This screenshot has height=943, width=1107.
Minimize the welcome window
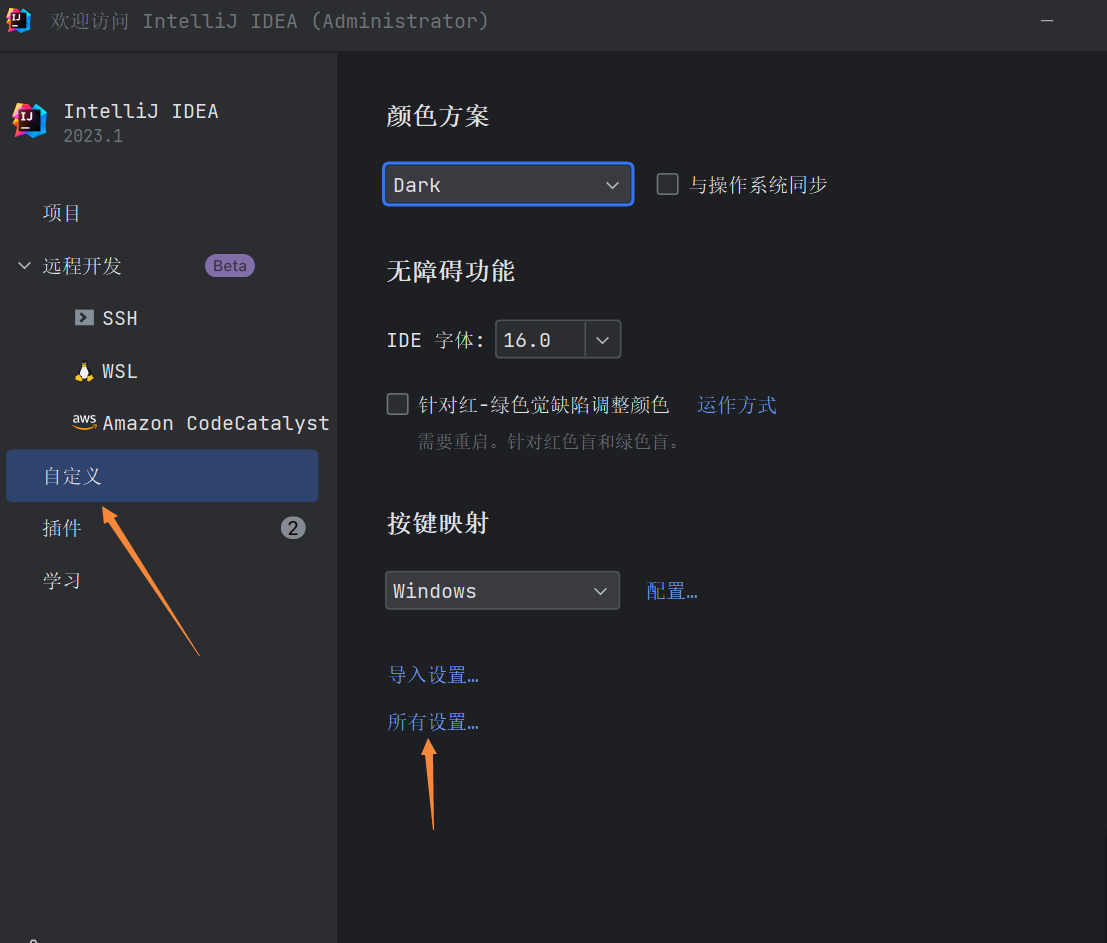[1047, 21]
